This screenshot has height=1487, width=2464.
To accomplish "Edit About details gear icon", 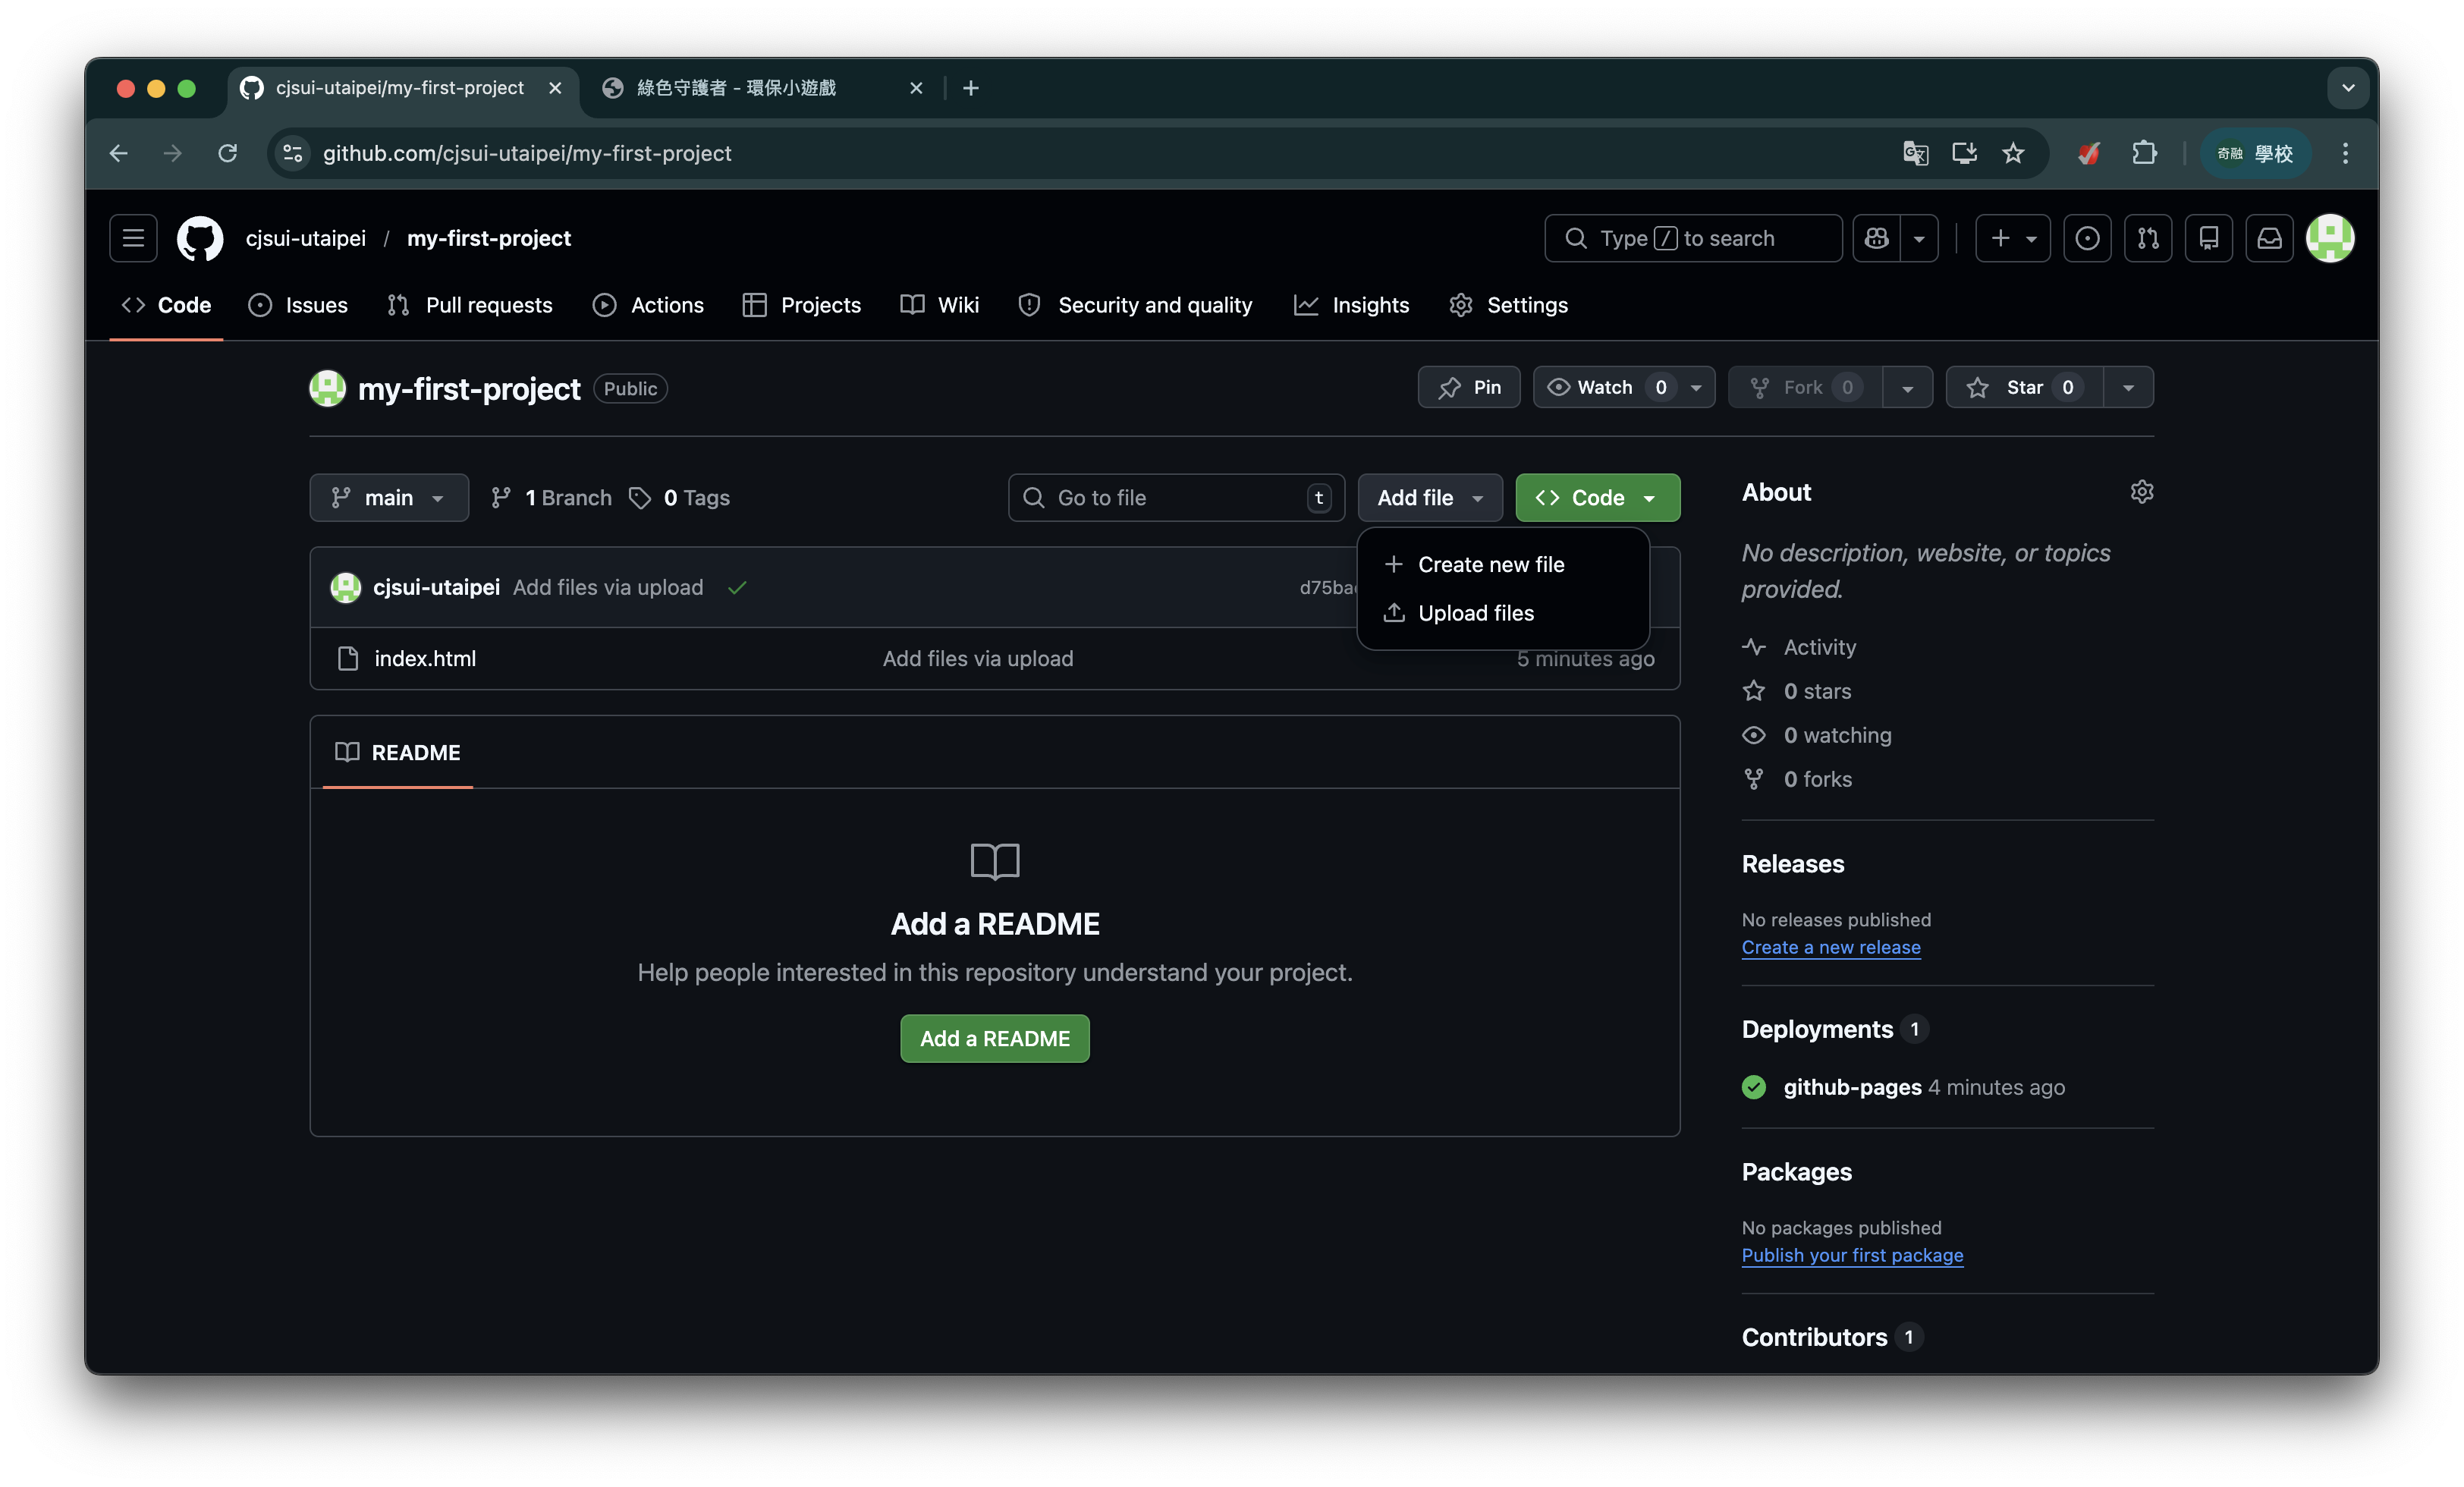I will pos(2141,491).
